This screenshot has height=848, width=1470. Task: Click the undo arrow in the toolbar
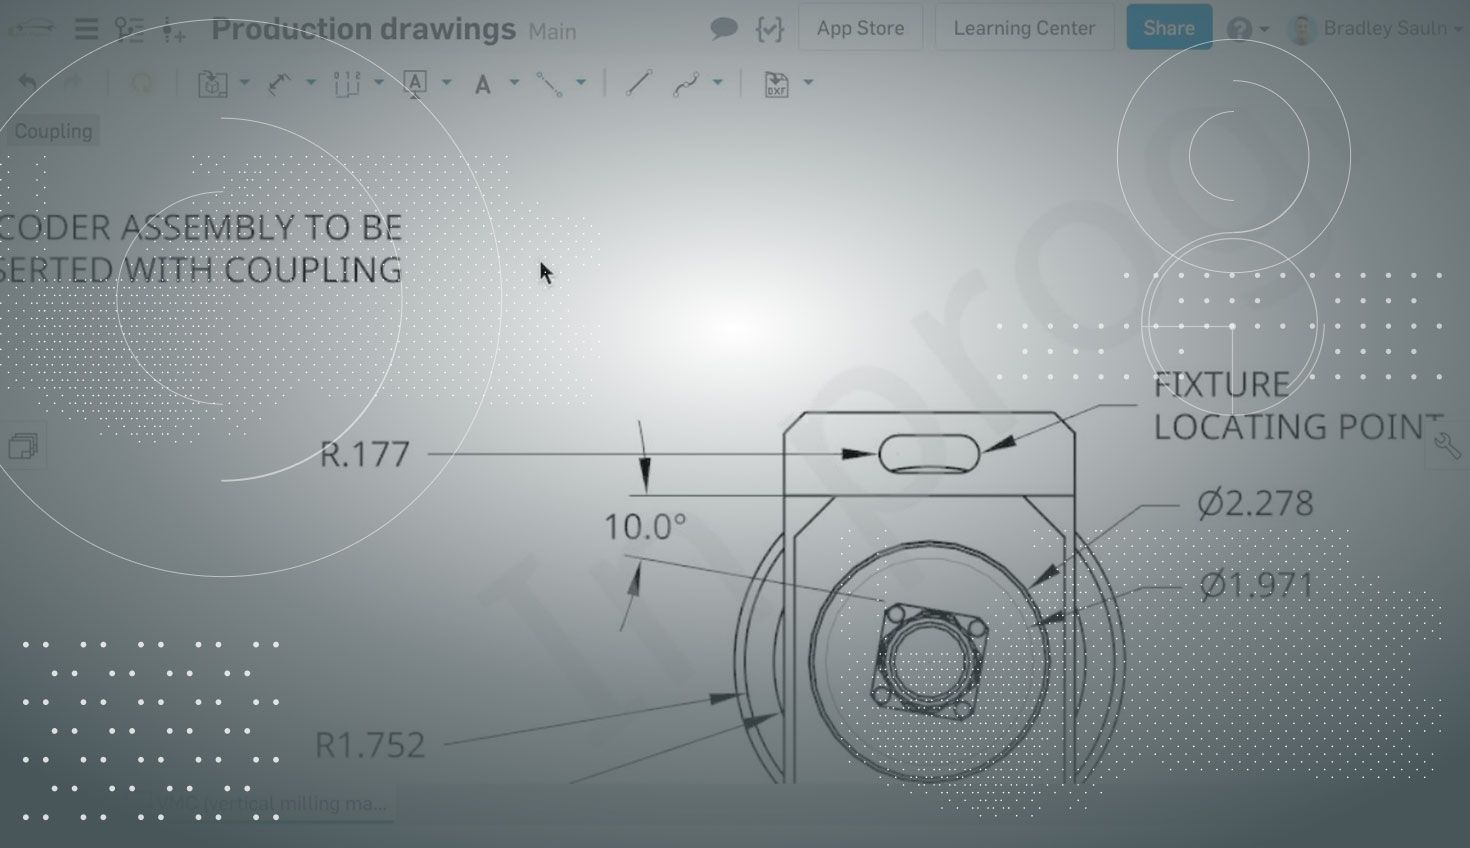click(x=28, y=84)
